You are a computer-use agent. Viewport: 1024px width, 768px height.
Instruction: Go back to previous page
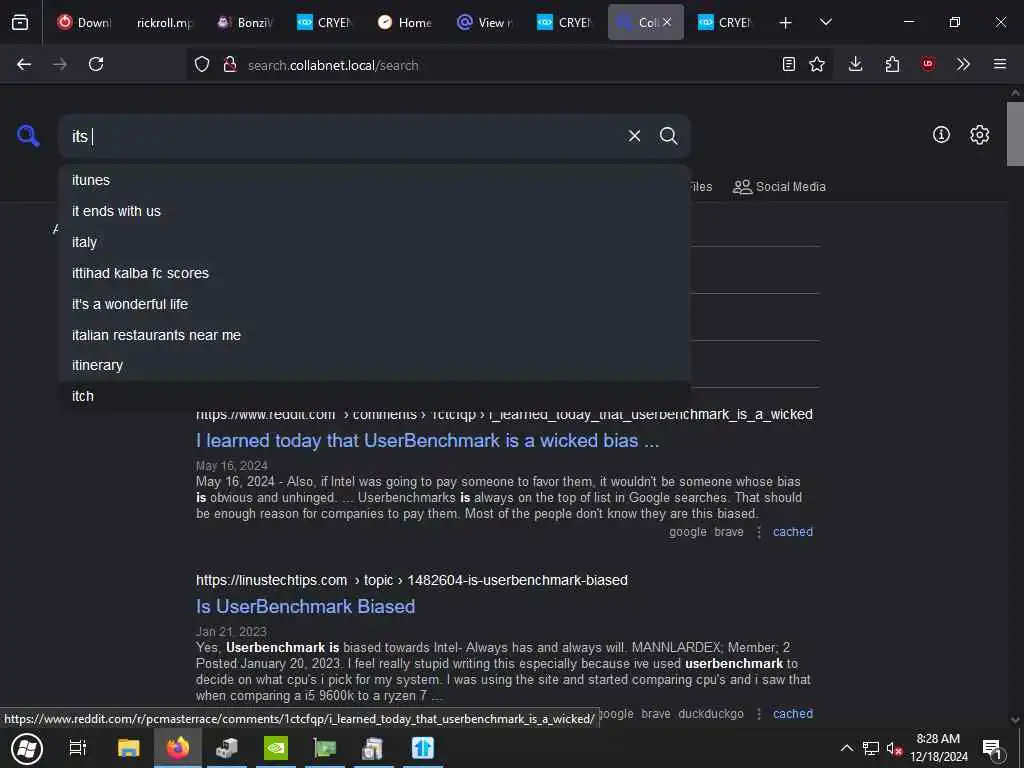[24, 64]
